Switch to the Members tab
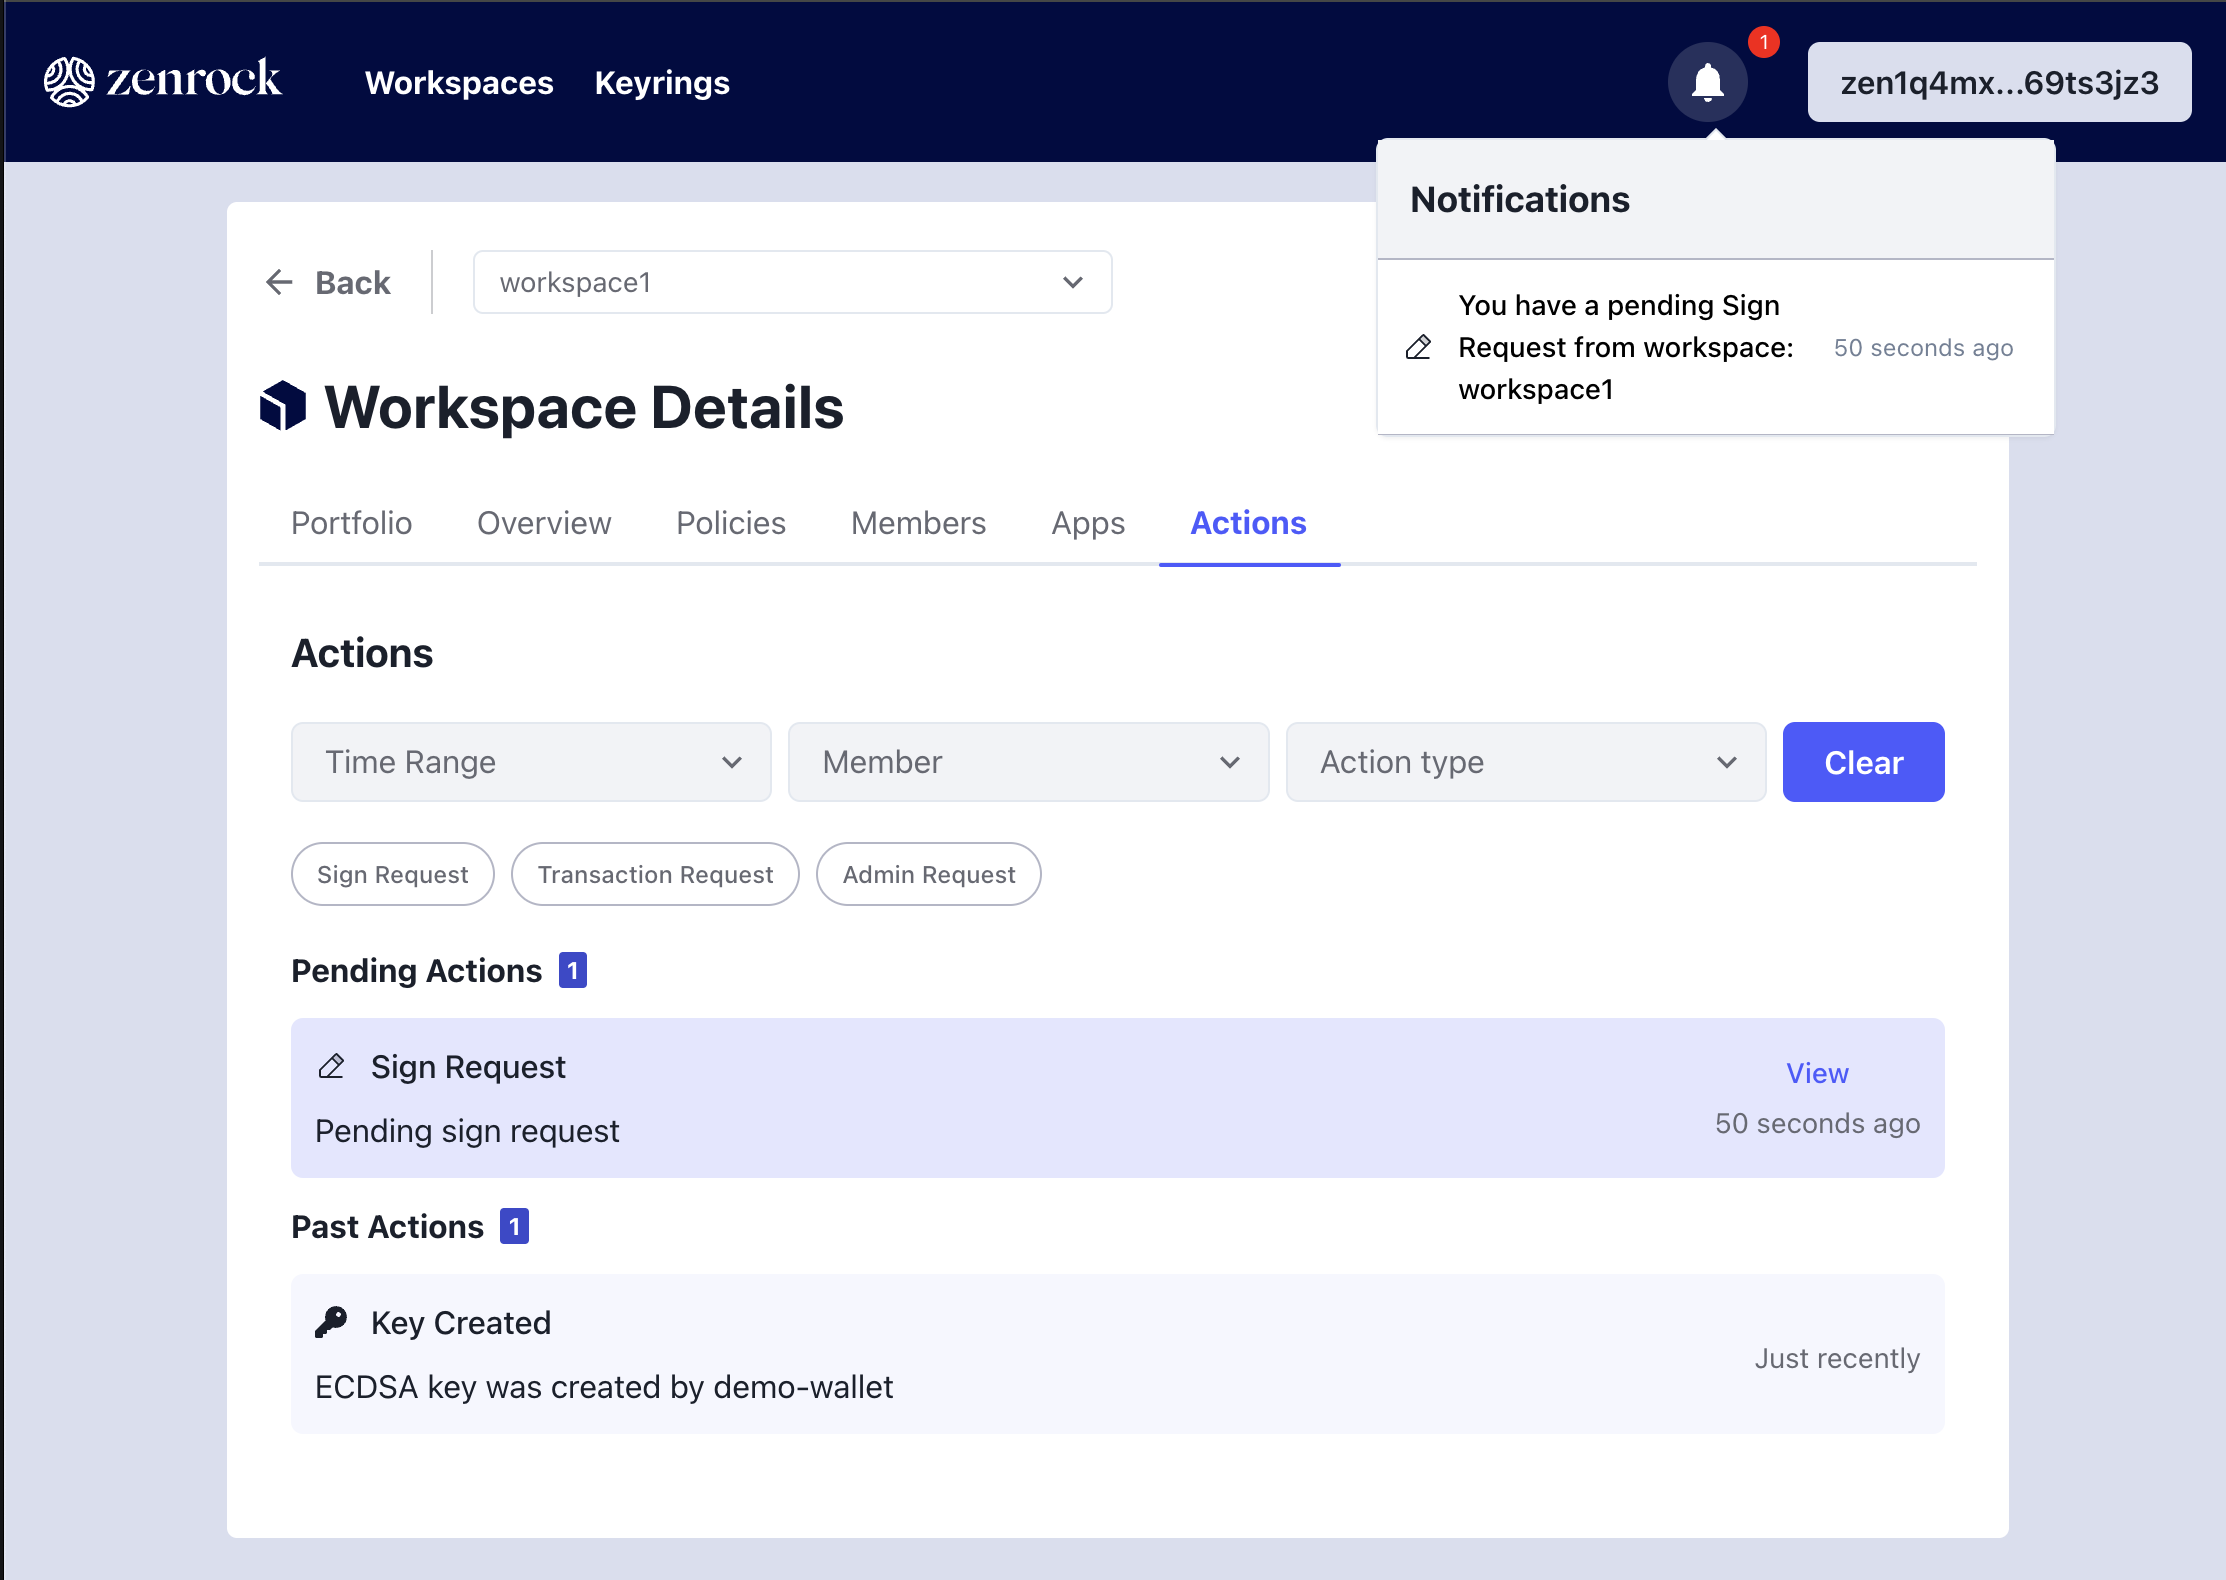2226x1580 pixels. 918,523
